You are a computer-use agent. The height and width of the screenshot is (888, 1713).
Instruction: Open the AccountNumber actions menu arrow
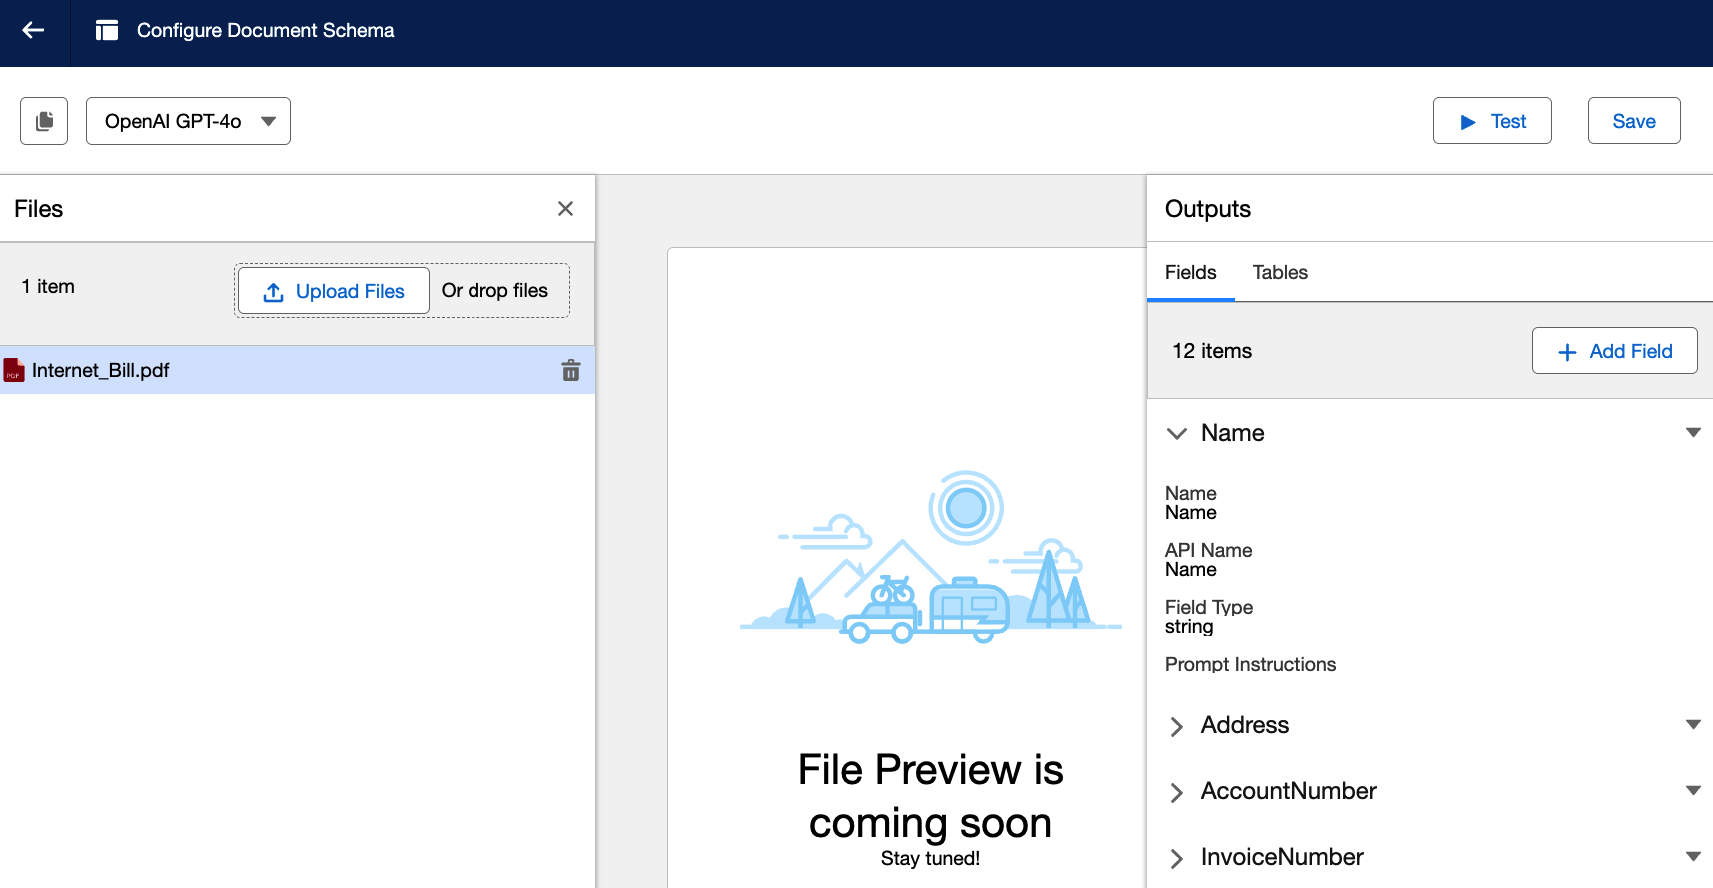pyautogui.click(x=1693, y=791)
